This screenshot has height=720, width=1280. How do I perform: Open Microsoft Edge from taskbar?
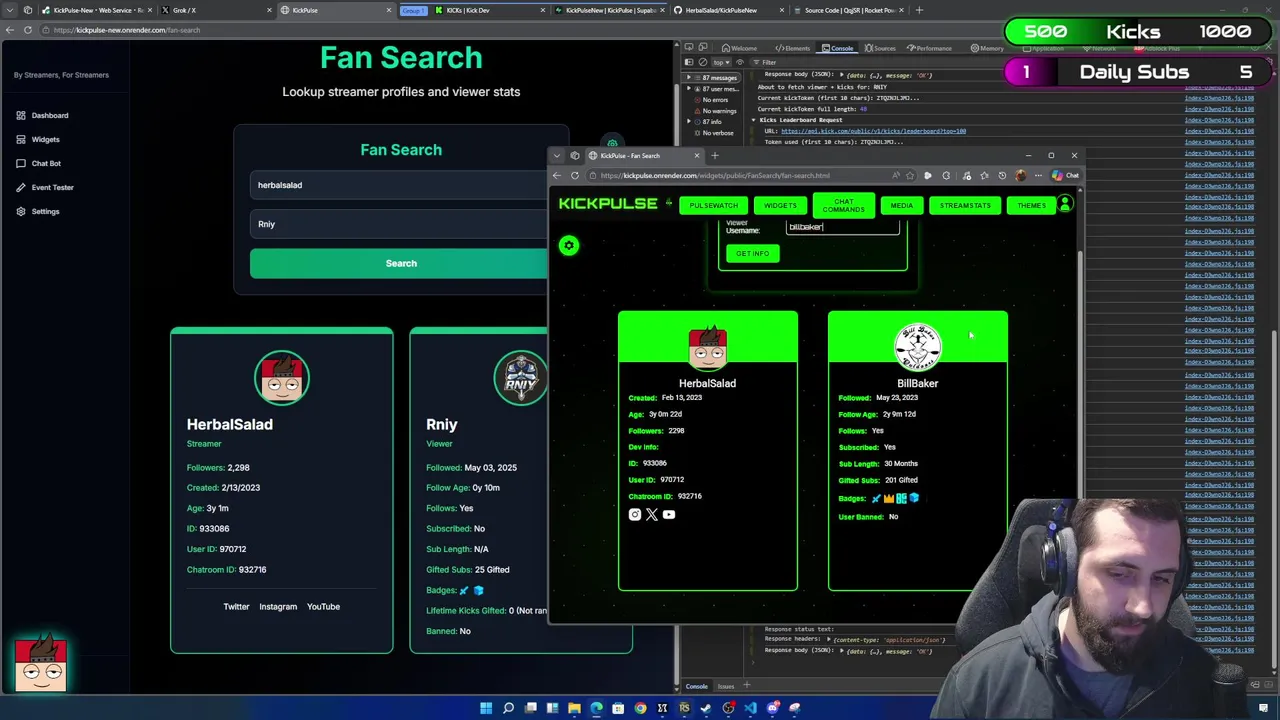(x=596, y=708)
